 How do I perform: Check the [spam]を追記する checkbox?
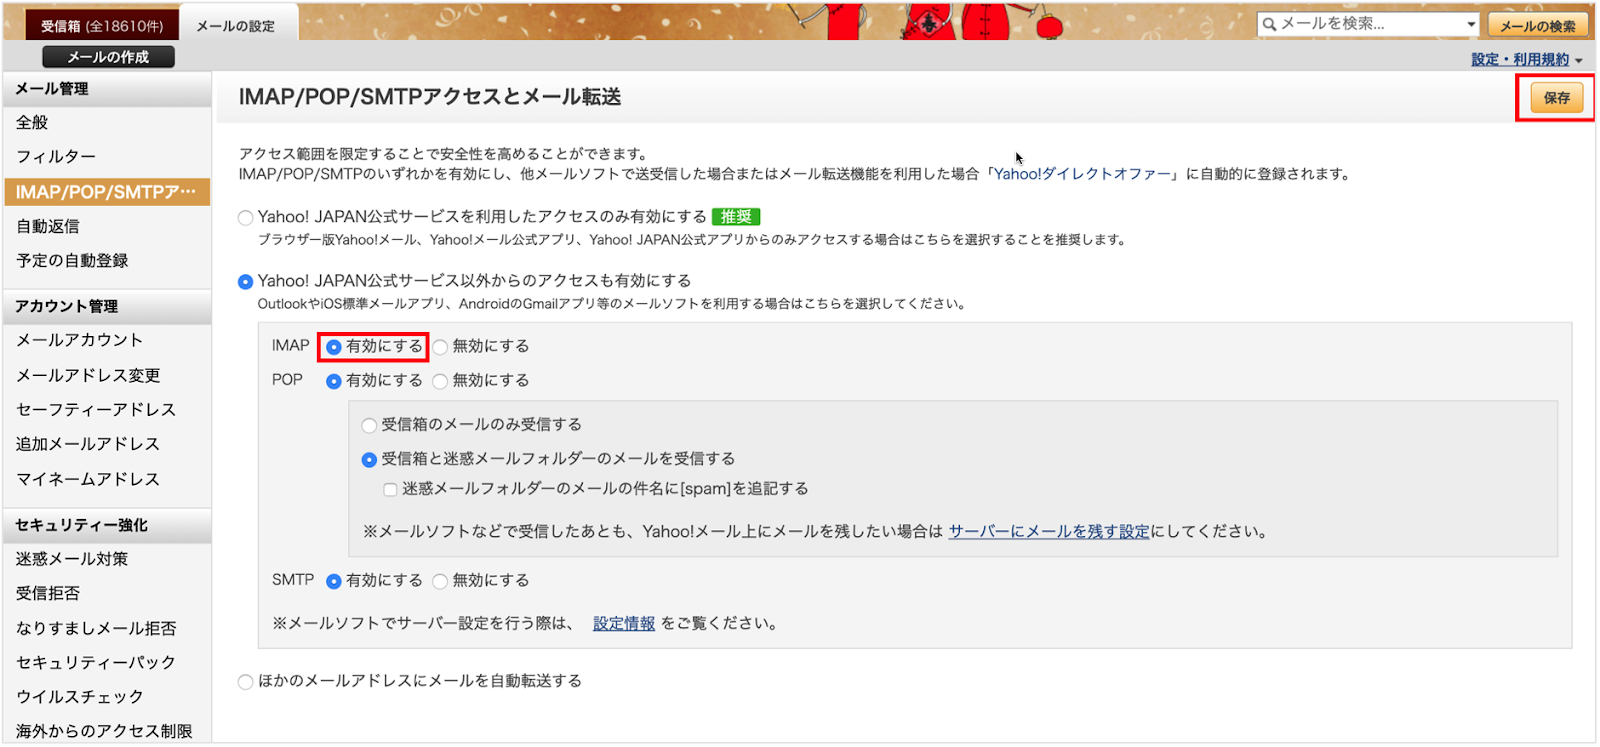click(x=390, y=490)
